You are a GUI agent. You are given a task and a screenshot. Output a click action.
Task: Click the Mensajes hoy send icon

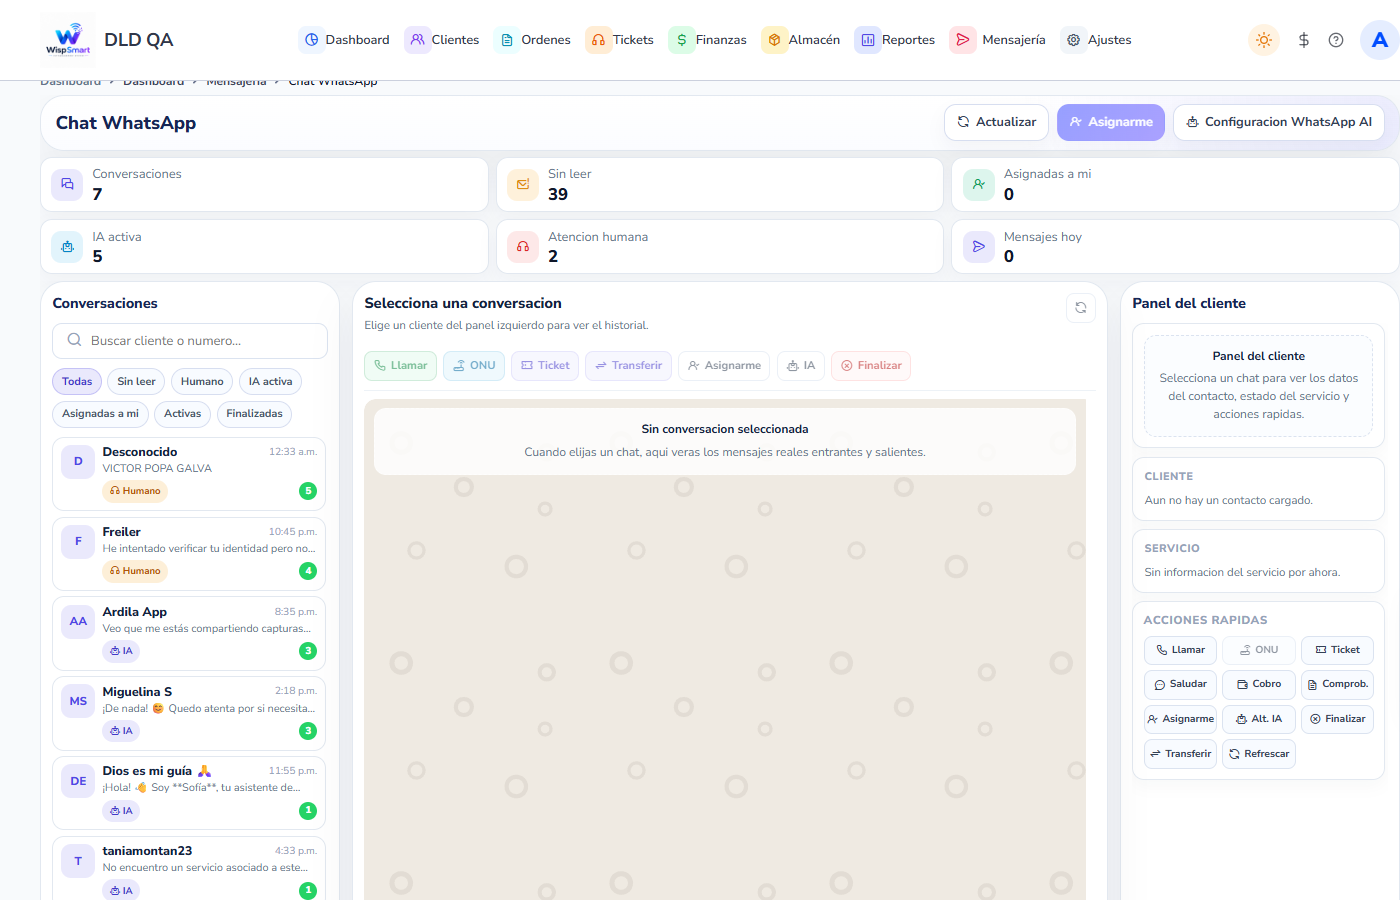979,246
